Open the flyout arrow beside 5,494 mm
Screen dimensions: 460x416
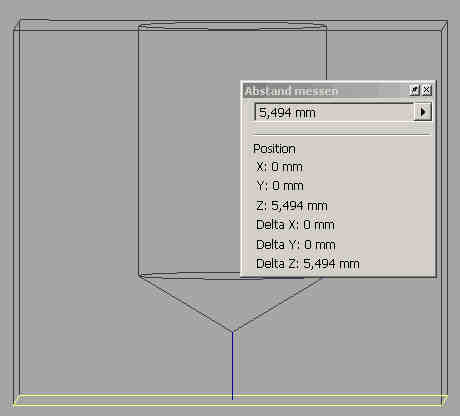(423, 112)
